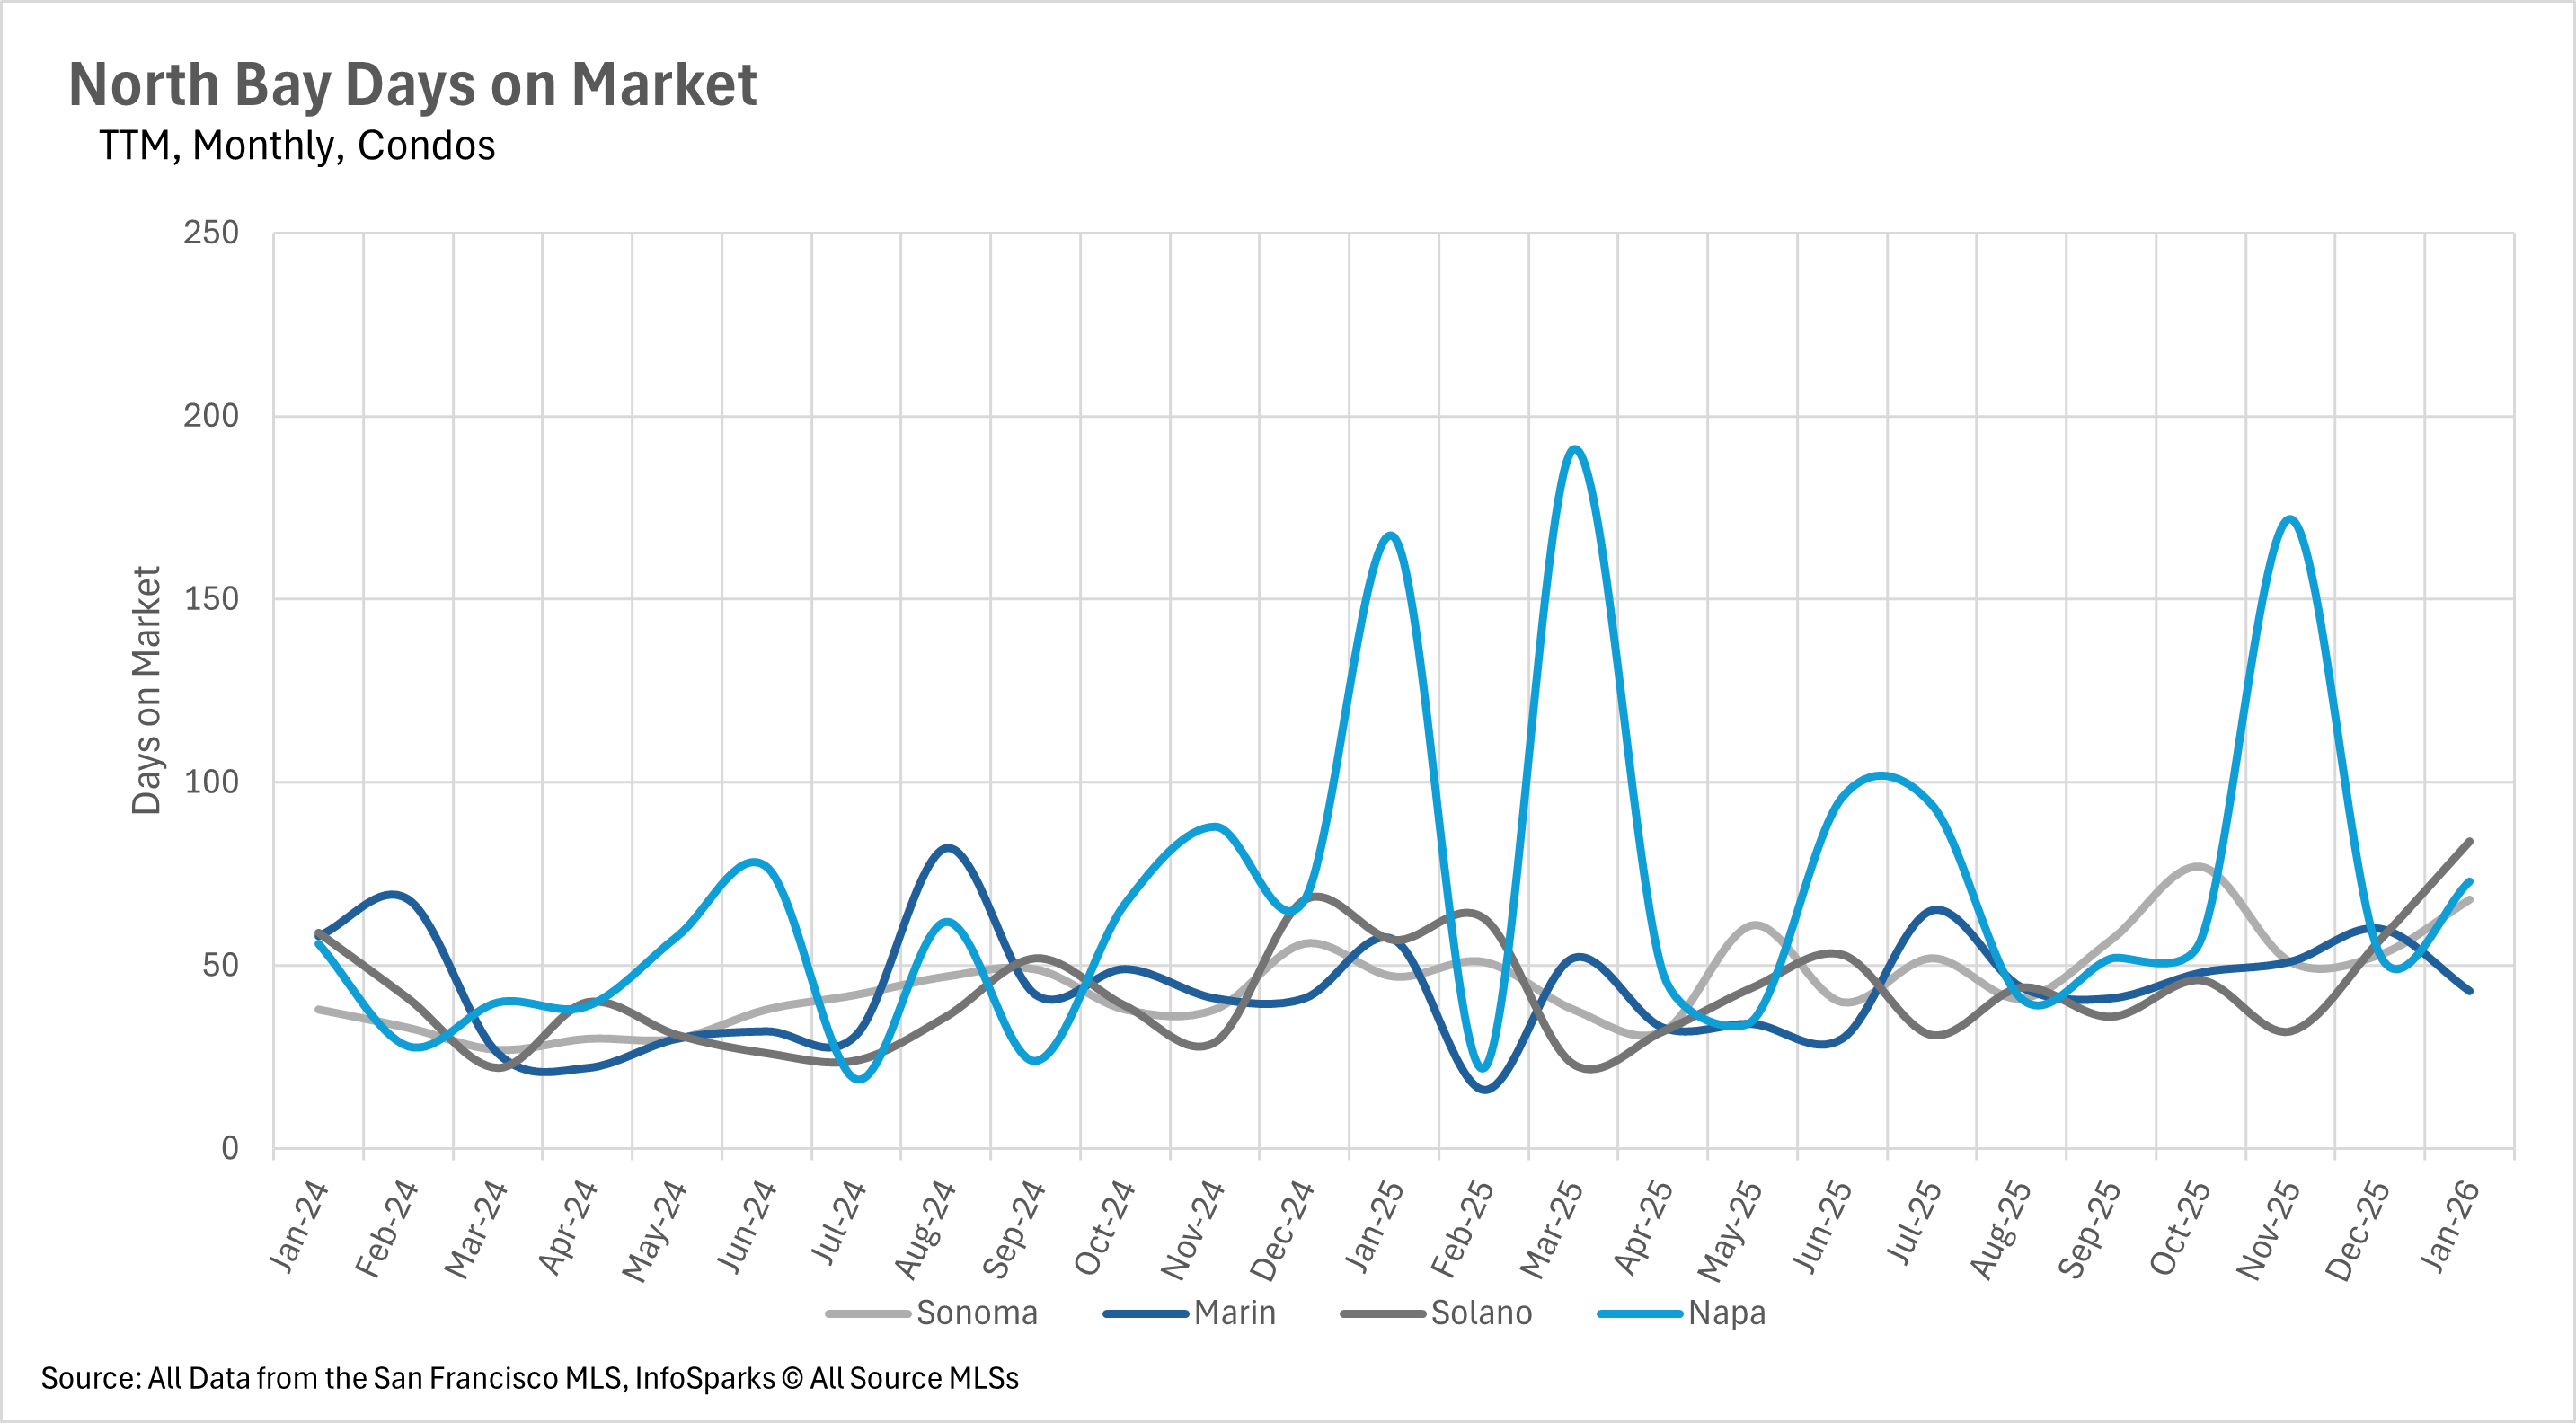
Task: Select the Marin legend label
Action: click(1234, 1313)
